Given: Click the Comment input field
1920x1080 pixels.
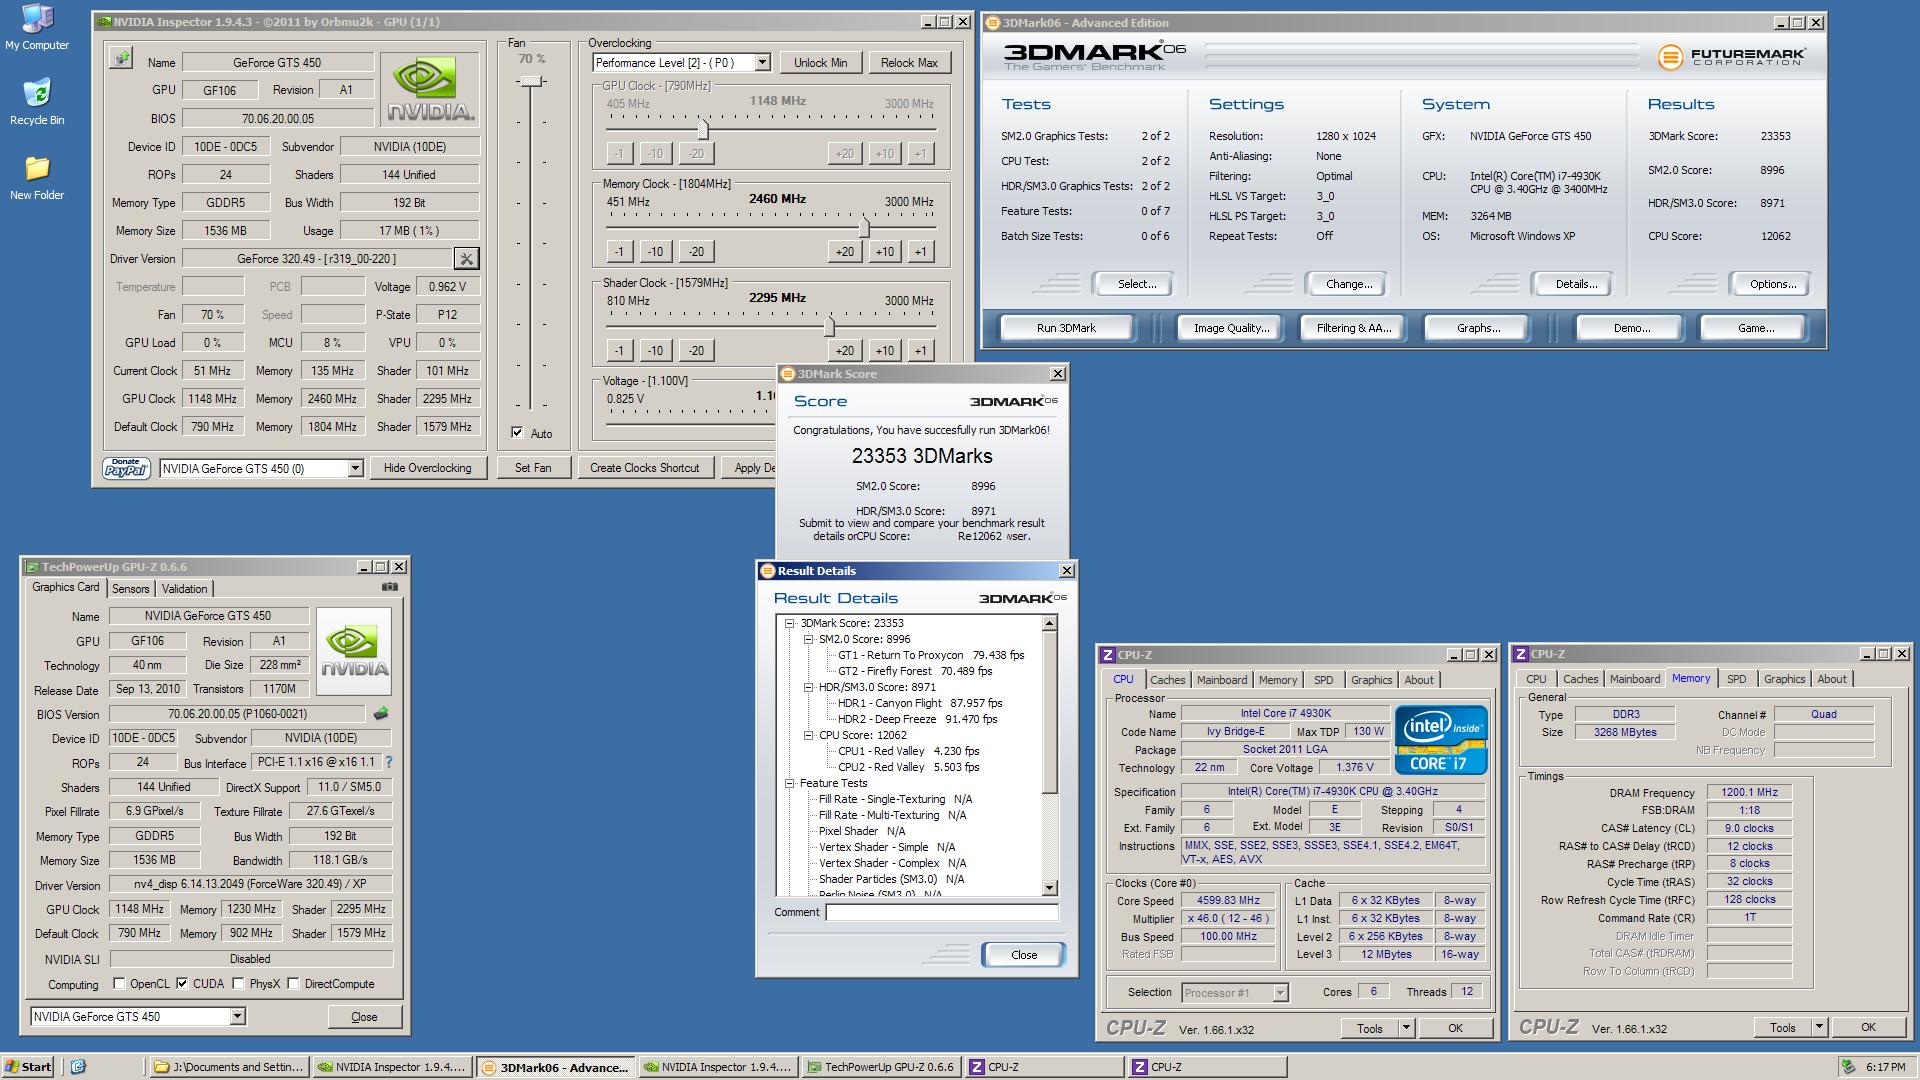Looking at the screenshot, I should point(942,912).
